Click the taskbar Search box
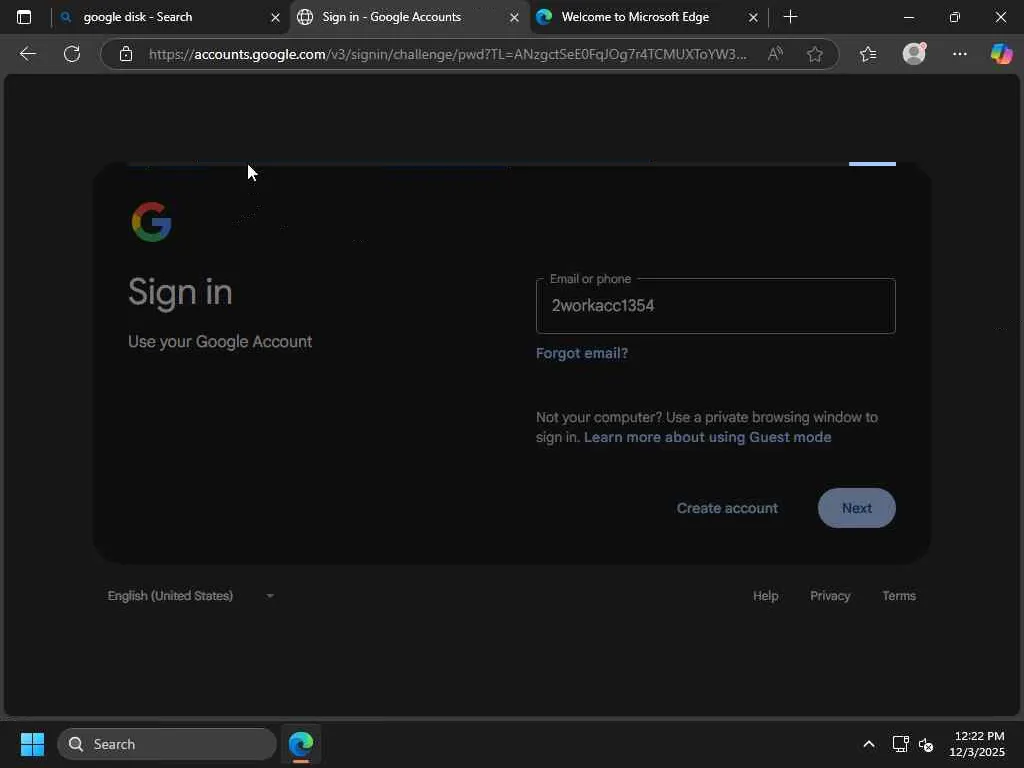Screen dimensions: 1024x768 167,744
